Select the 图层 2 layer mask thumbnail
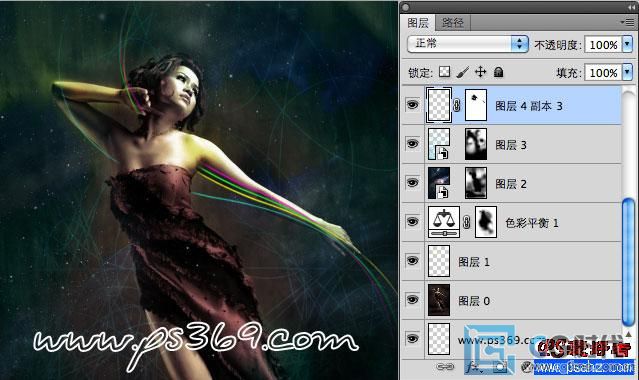 (476, 183)
